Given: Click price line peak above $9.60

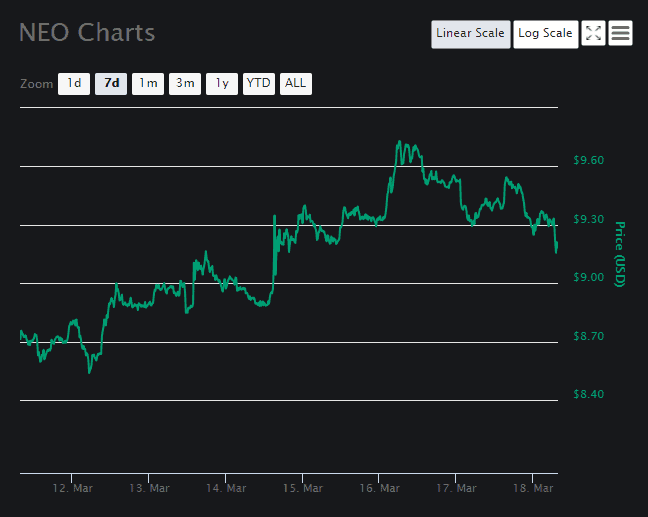Looking at the screenshot, I should [x=399, y=142].
